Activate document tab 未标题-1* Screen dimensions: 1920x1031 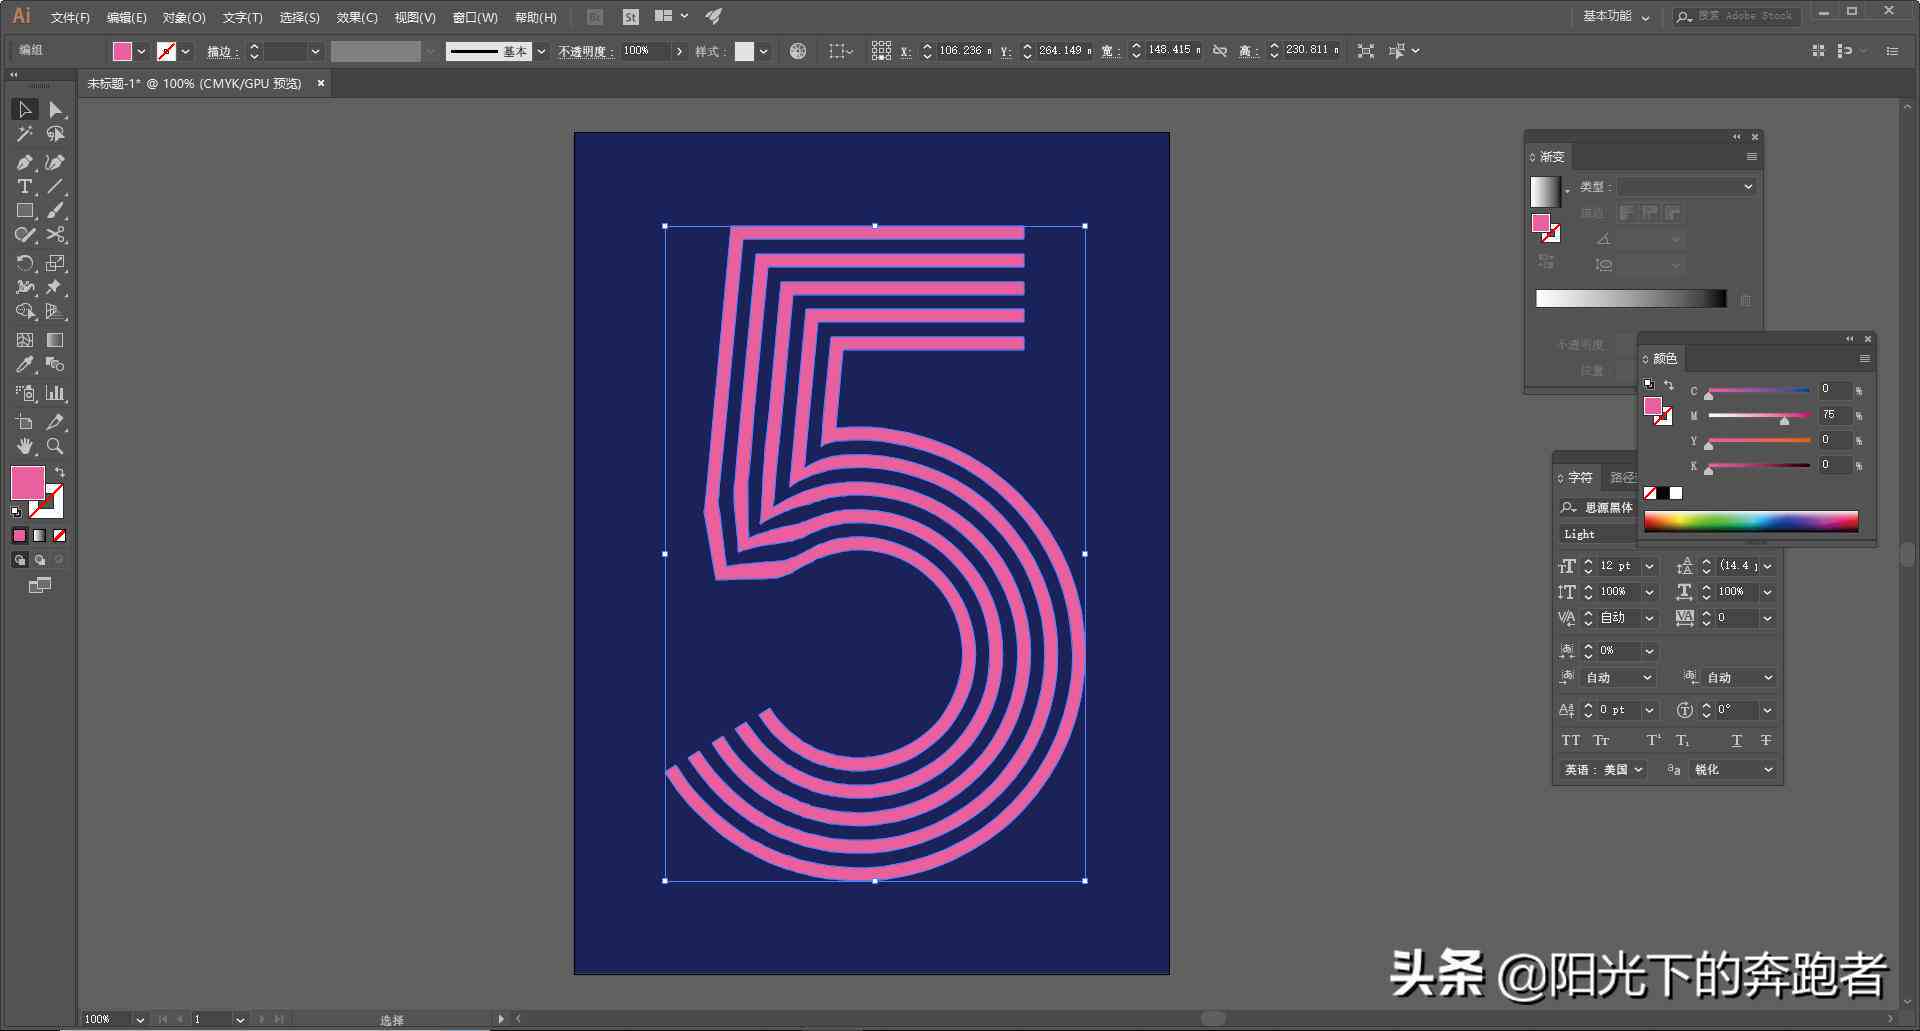click(194, 84)
